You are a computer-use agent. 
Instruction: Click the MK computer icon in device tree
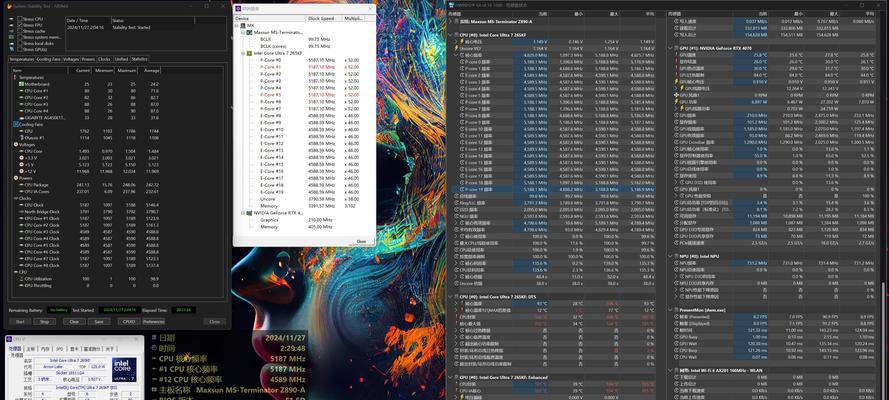coord(243,25)
